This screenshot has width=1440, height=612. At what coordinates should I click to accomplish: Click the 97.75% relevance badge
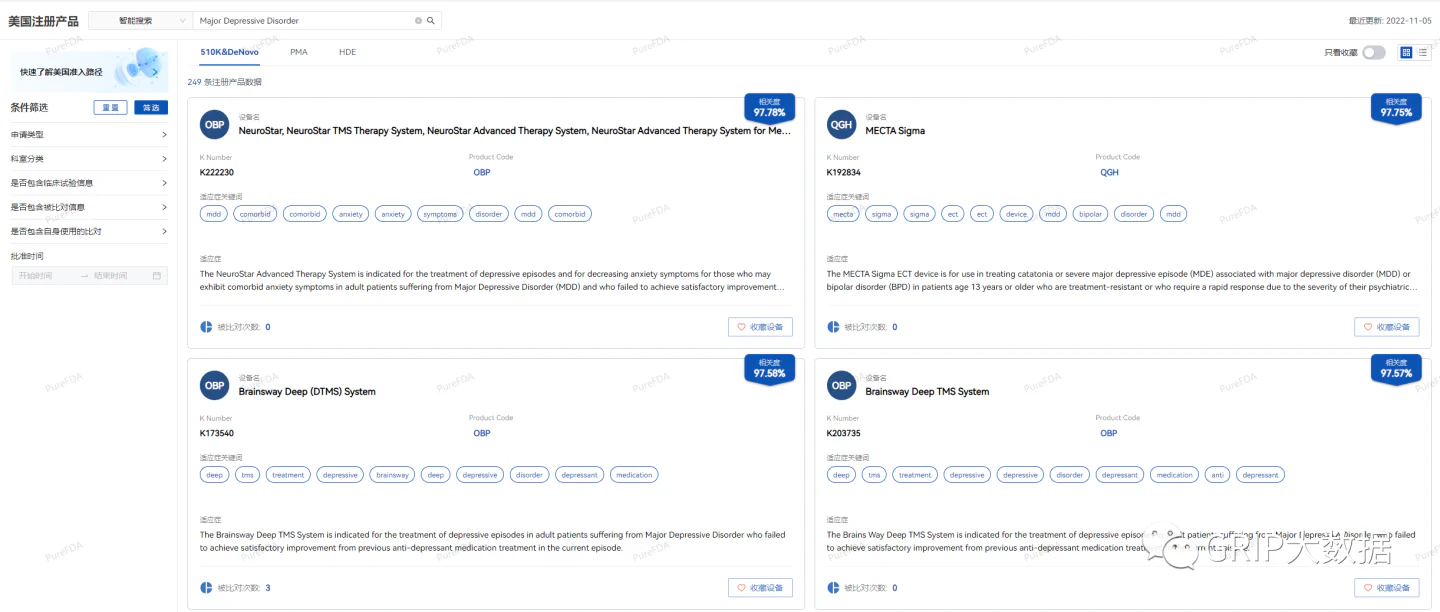click(1396, 108)
